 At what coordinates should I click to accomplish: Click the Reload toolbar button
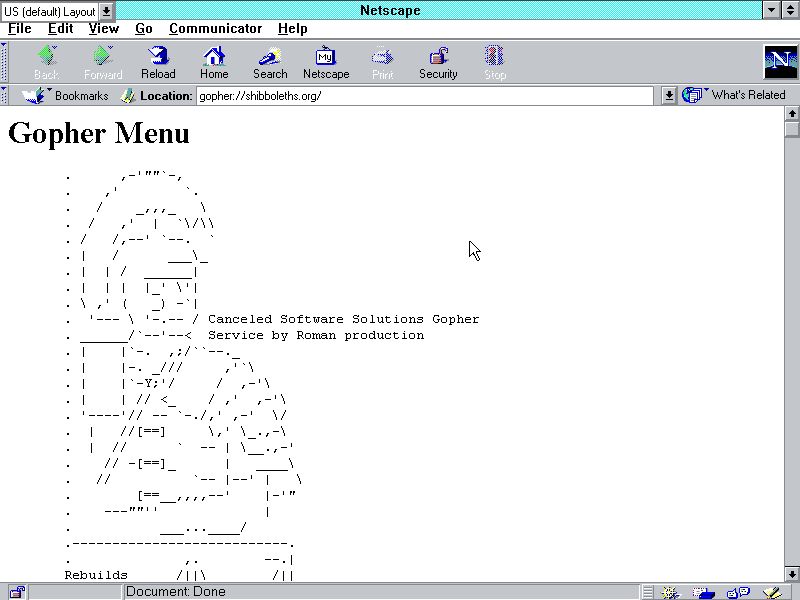coord(158,62)
